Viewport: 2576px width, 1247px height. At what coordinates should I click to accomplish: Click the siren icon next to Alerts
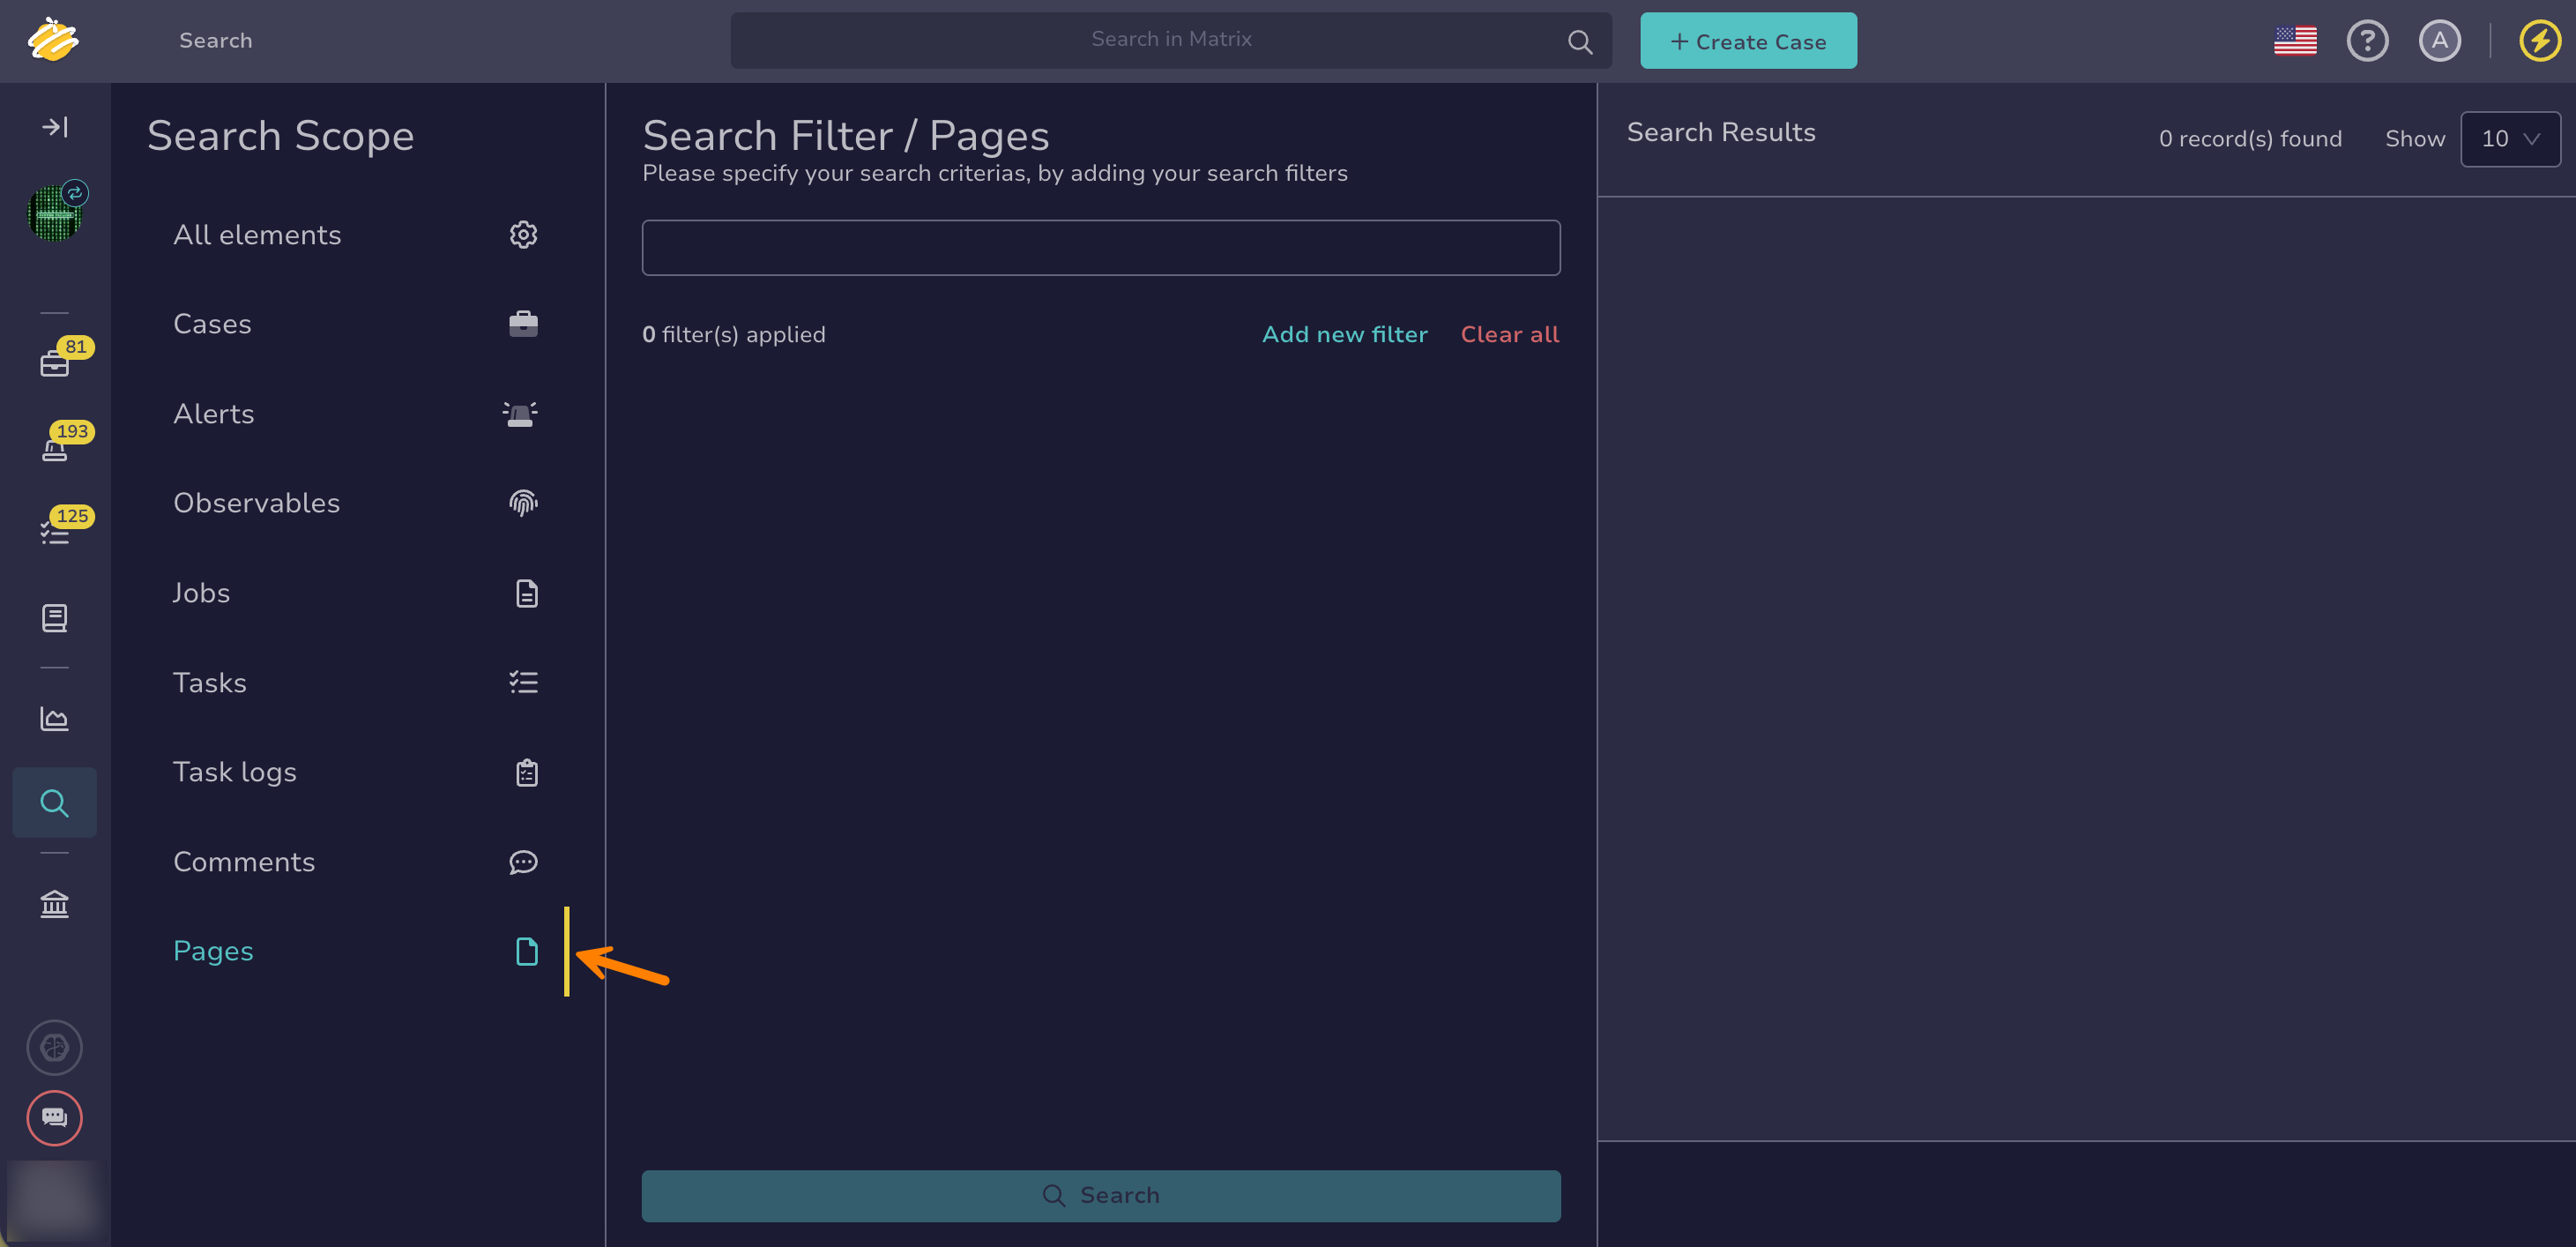(x=520, y=414)
